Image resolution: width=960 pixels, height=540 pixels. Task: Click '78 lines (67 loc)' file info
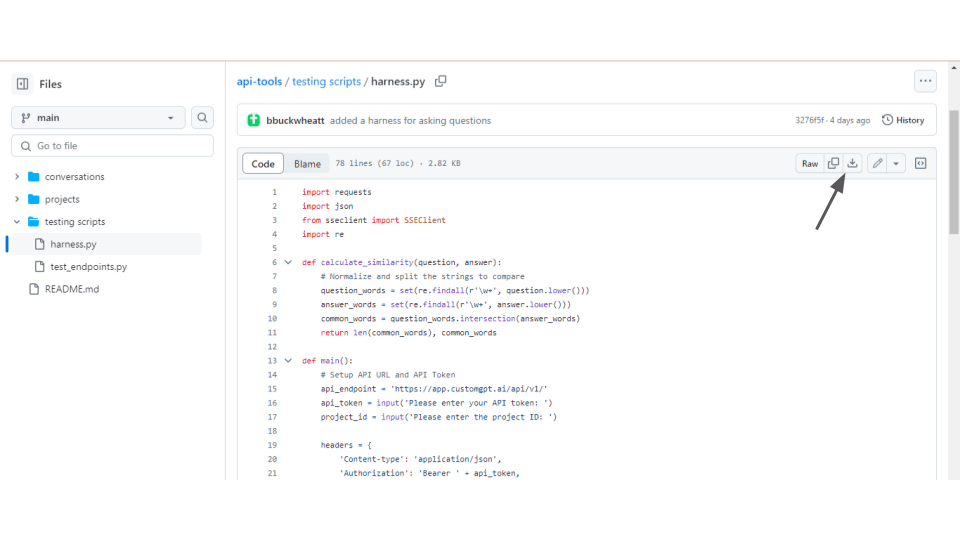click(374, 163)
